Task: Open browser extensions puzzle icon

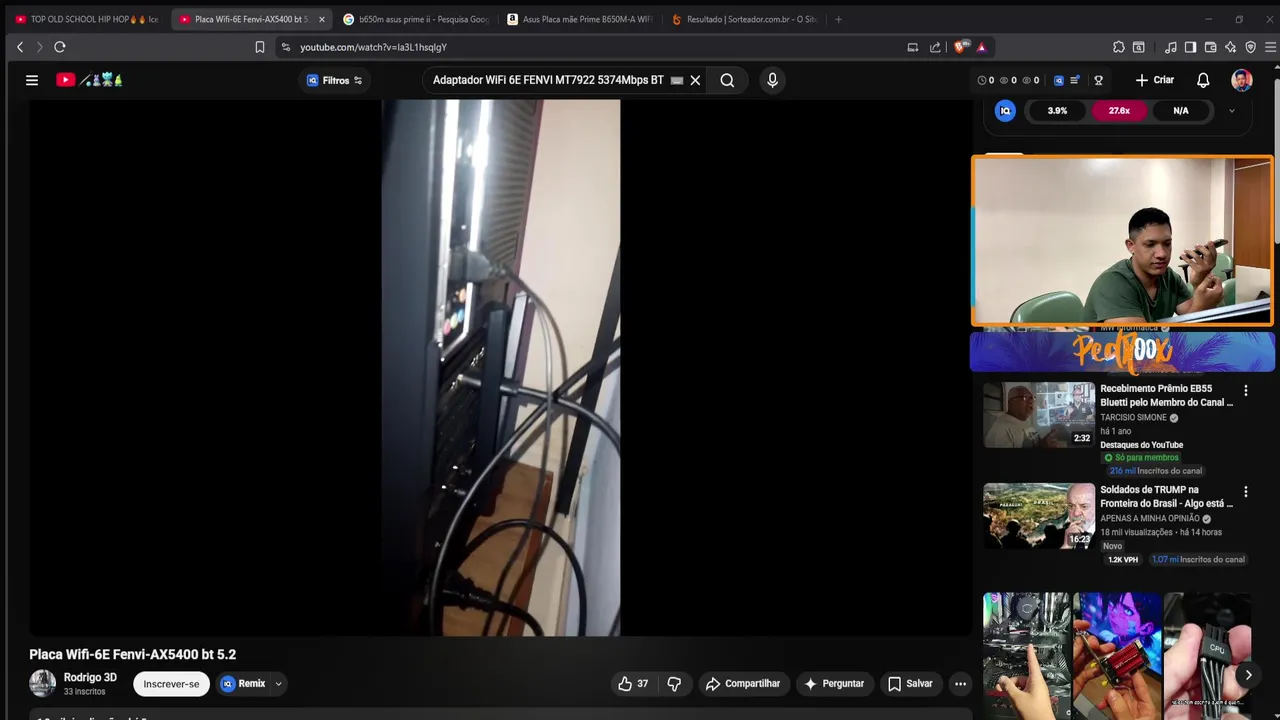Action: tap(1118, 47)
